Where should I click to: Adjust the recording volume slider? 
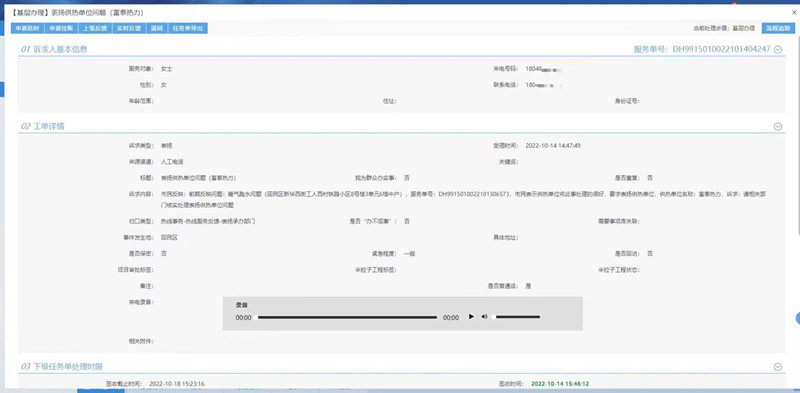tap(516, 317)
